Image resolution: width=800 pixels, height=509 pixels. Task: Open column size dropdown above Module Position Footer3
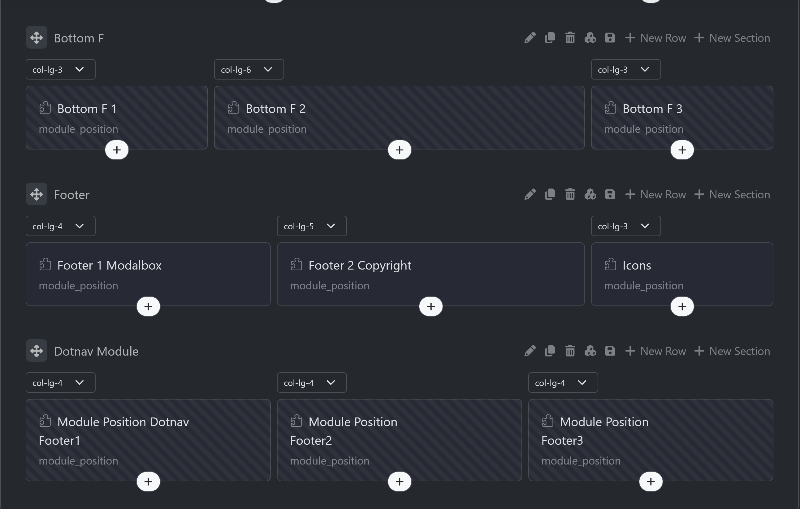563,383
